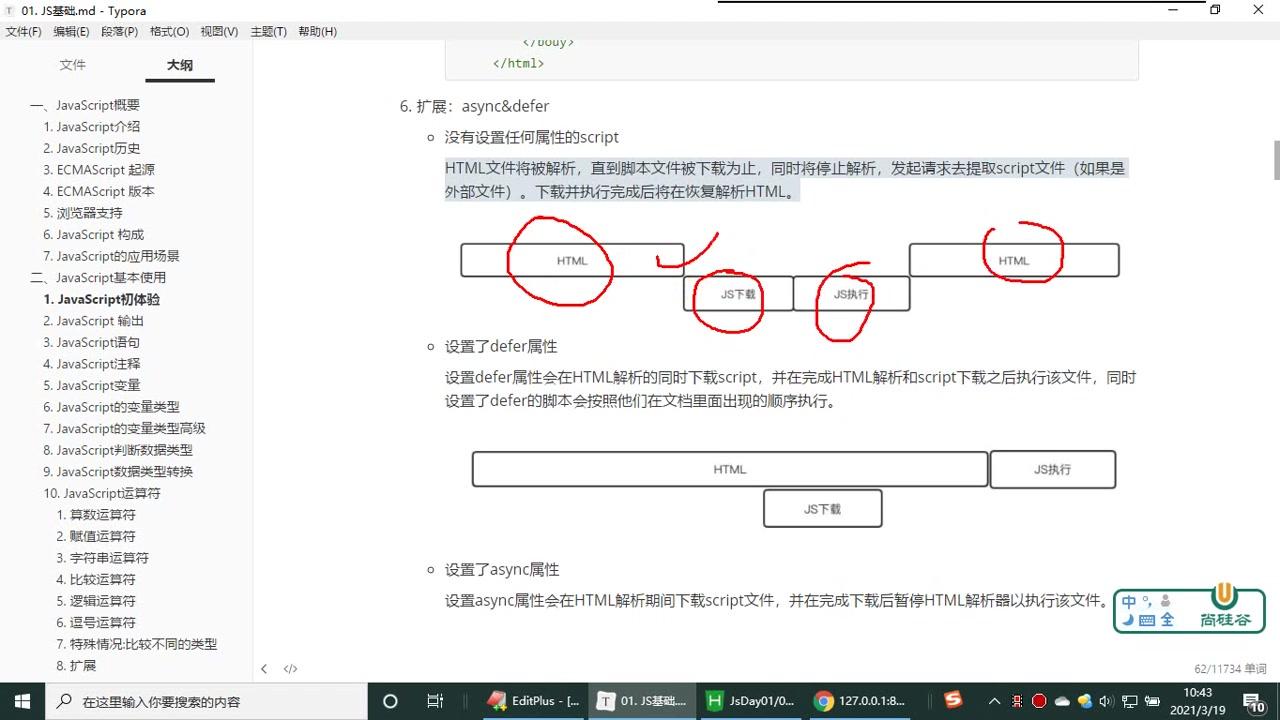Expand hidden system tray icons
The width and height of the screenshot is (1280, 720).
[995, 701]
